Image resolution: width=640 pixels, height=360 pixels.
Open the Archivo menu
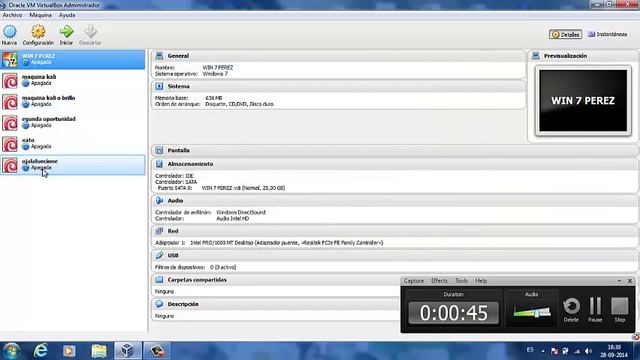click(12, 15)
